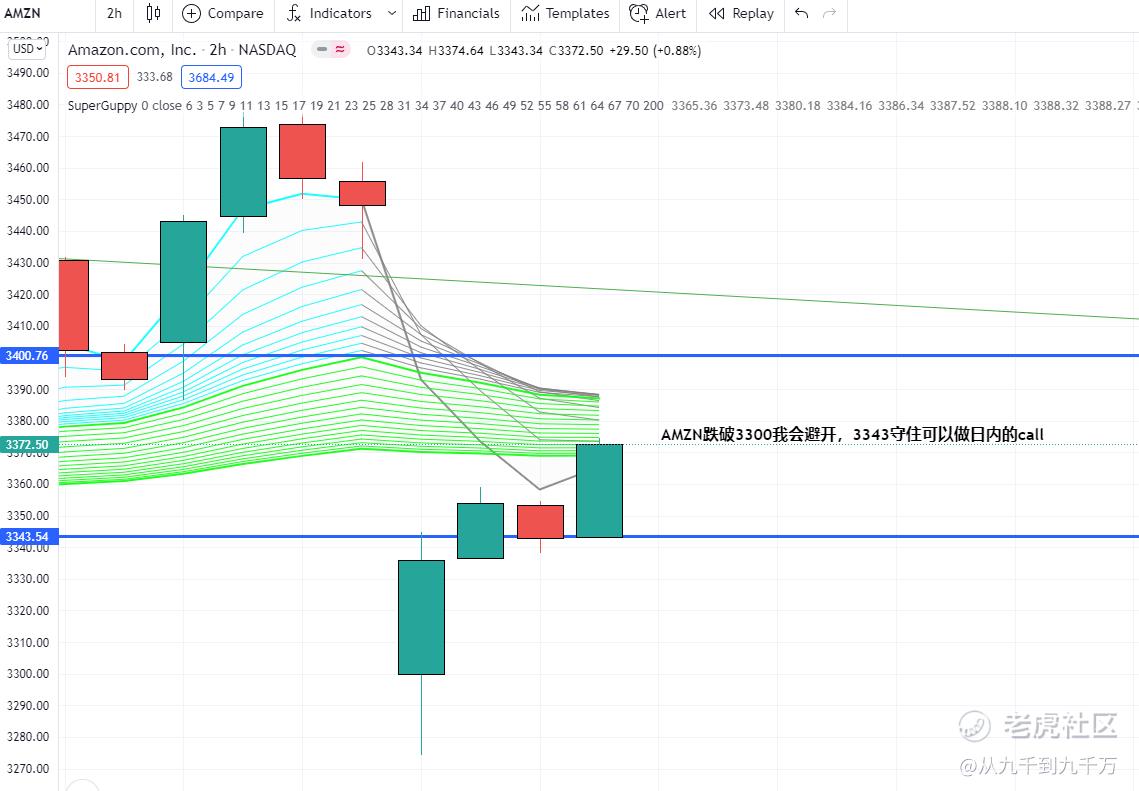The width and height of the screenshot is (1139, 791).
Task: Expand the indicators favorites chevron
Action: click(x=392, y=13)
